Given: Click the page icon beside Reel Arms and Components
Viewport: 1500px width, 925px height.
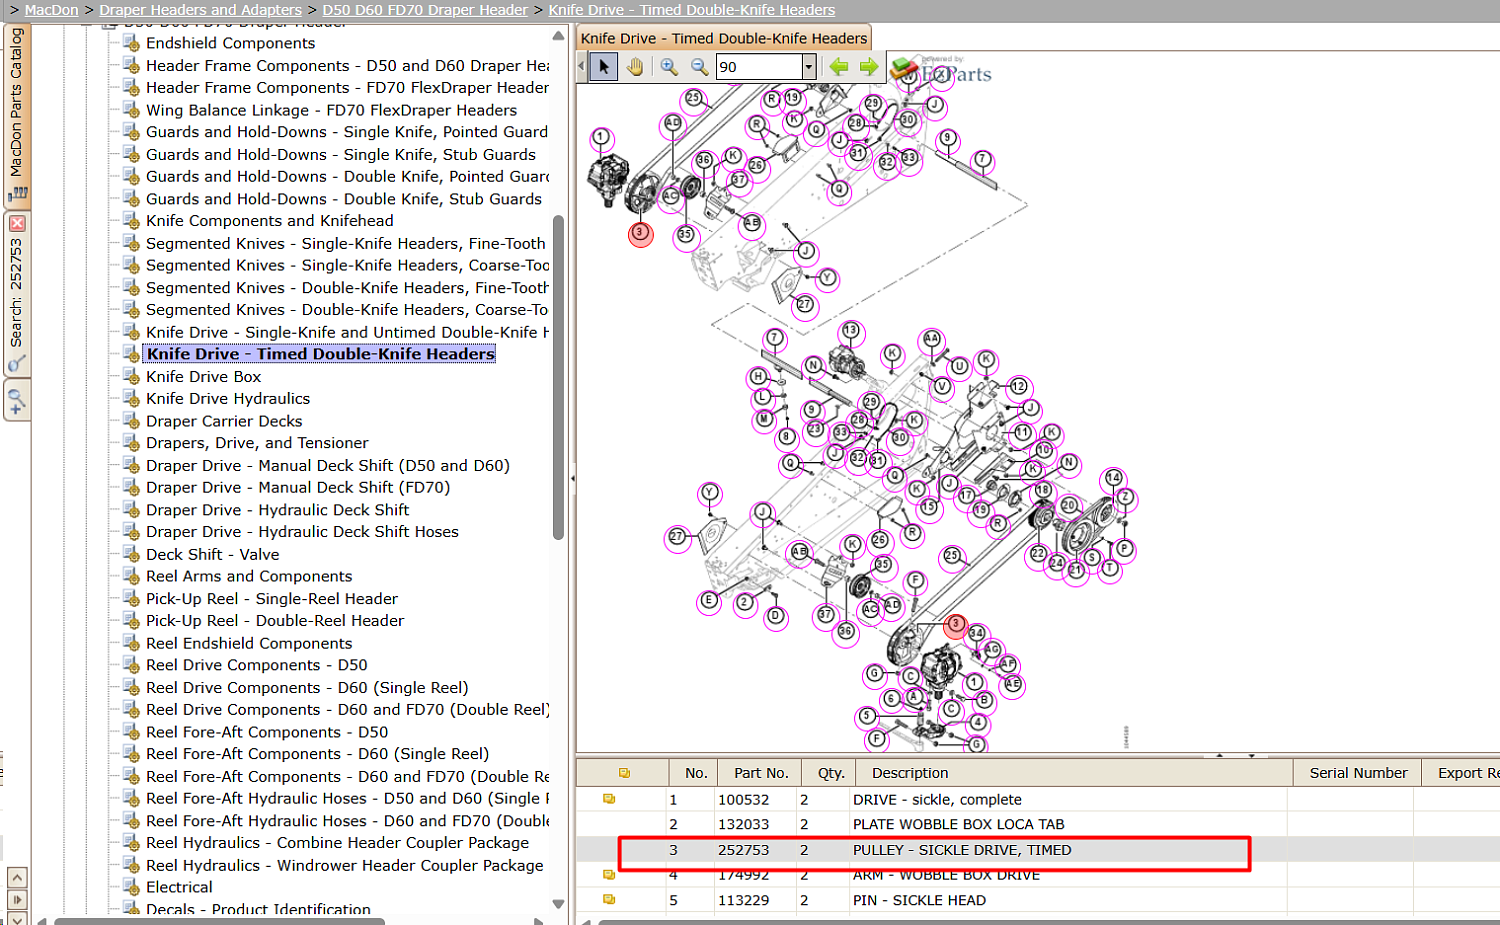Looking at the screenshot, I should click(x=130, y=577).
